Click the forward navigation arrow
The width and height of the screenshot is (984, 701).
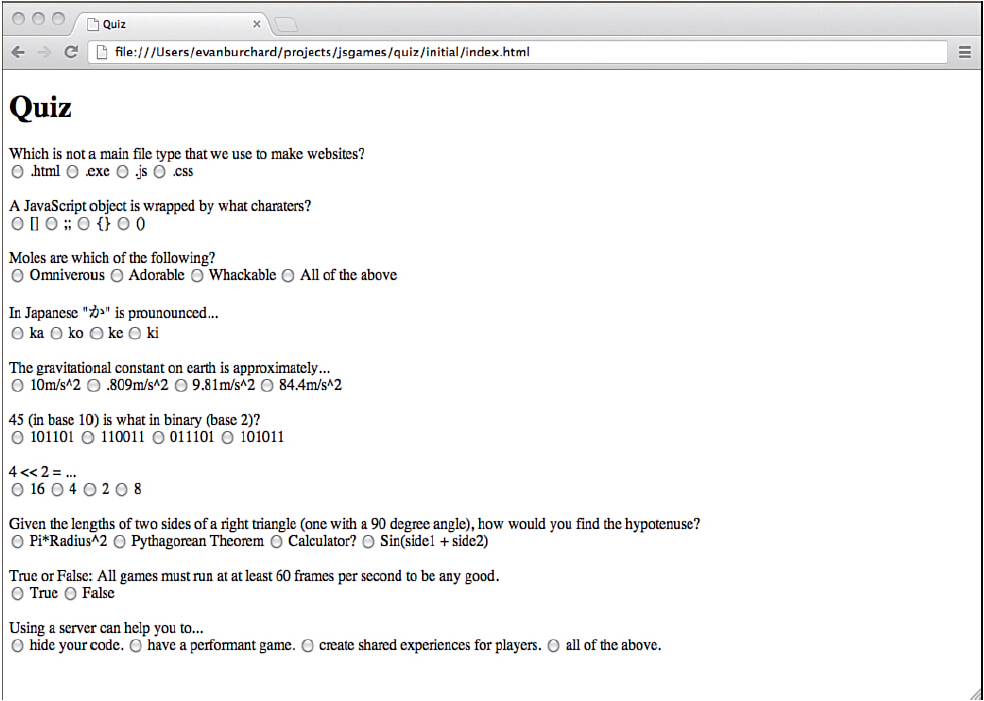(x=44, y=53)
